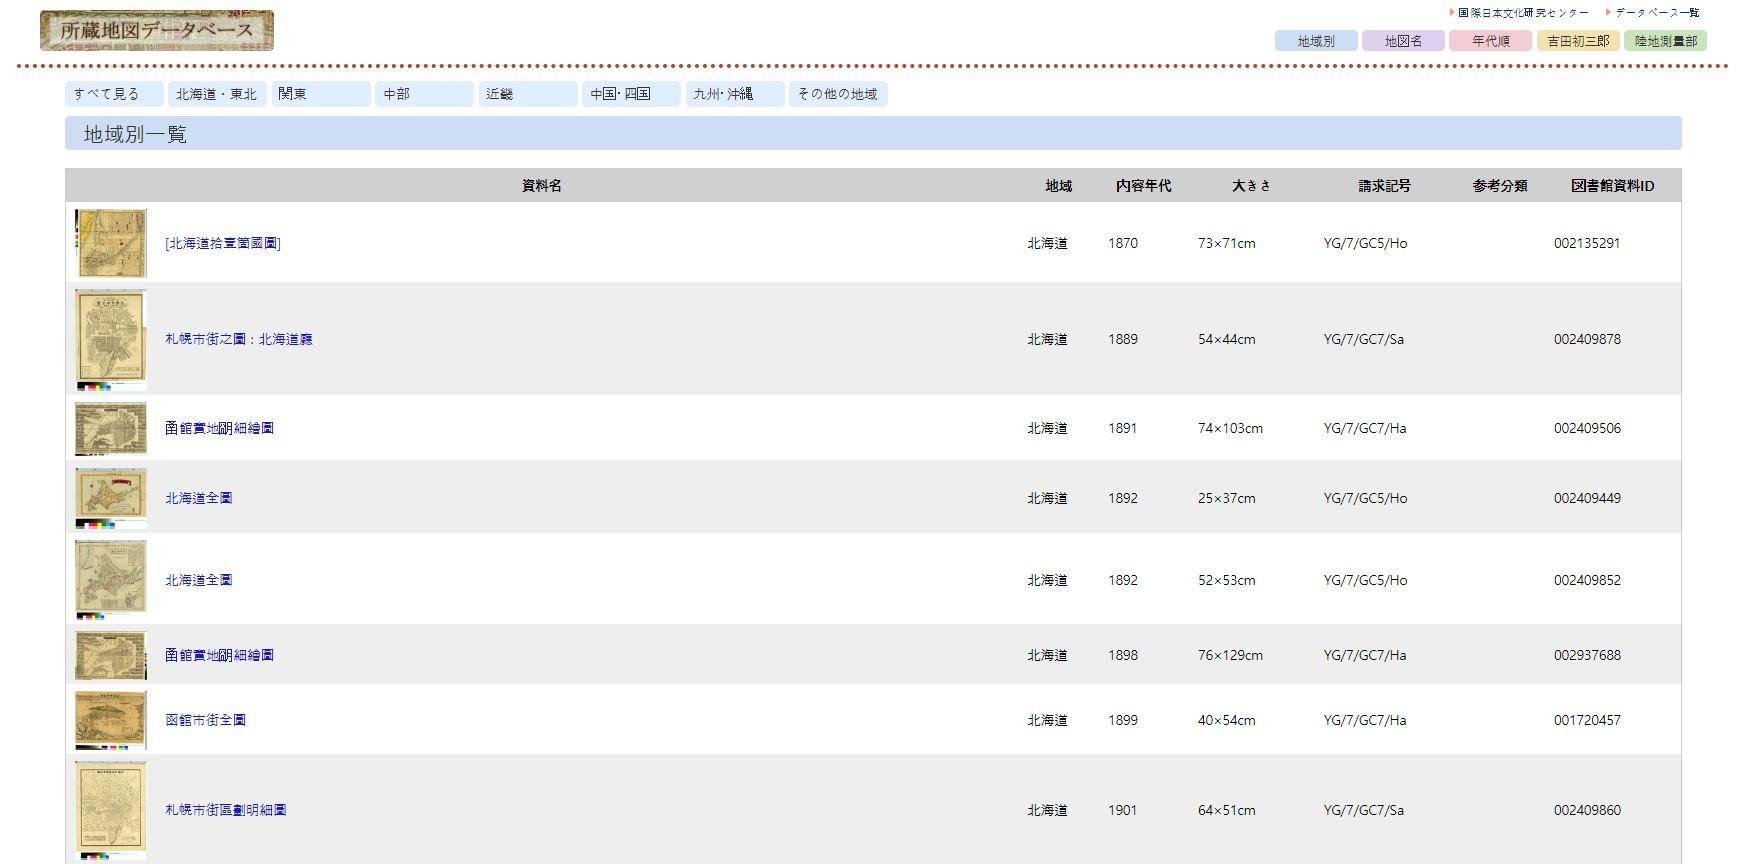This screenshot has width=1744, height=864.
Task: Open the 陸地測量部 tab
Action: coord(1665,41)
